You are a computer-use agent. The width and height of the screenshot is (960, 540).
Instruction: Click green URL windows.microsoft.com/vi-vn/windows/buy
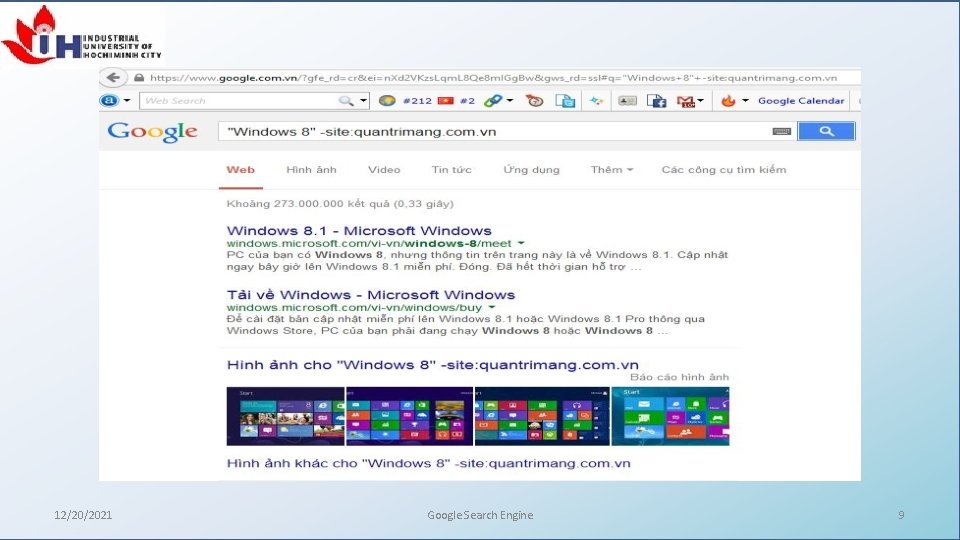click(x=354, y=307)
